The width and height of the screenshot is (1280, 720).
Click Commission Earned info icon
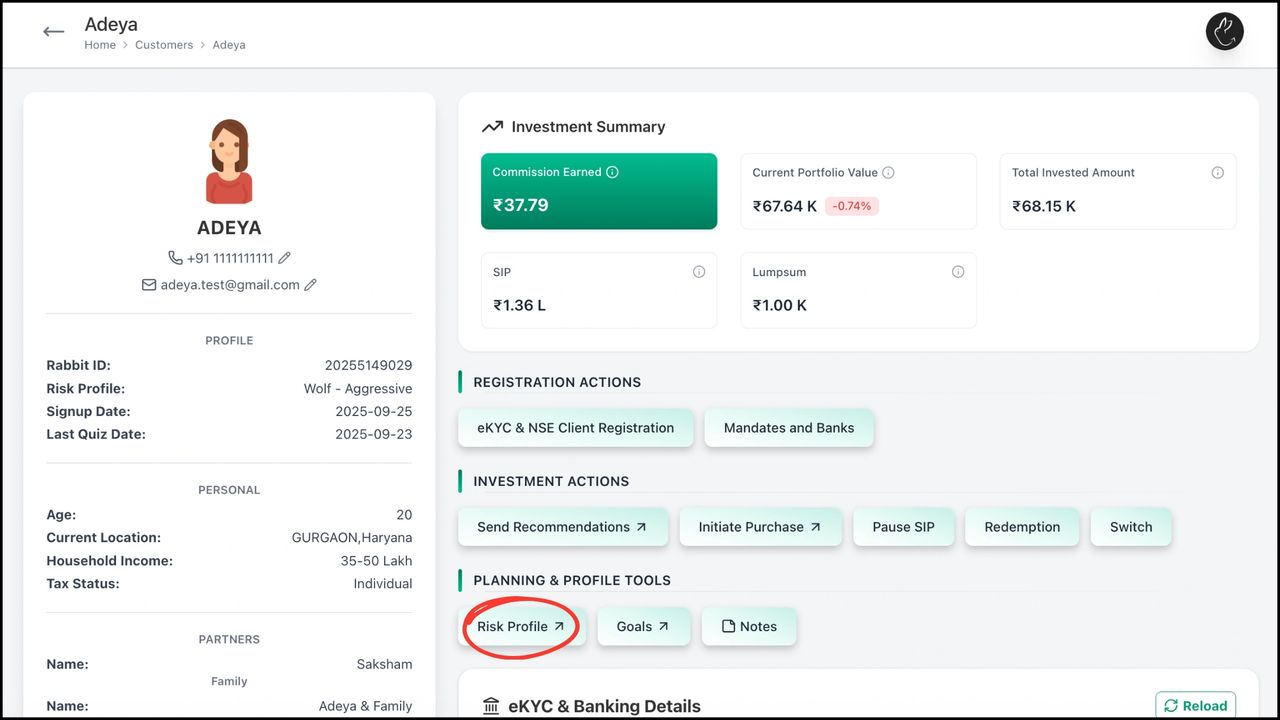pyautogui.click(x=612, y=172)
